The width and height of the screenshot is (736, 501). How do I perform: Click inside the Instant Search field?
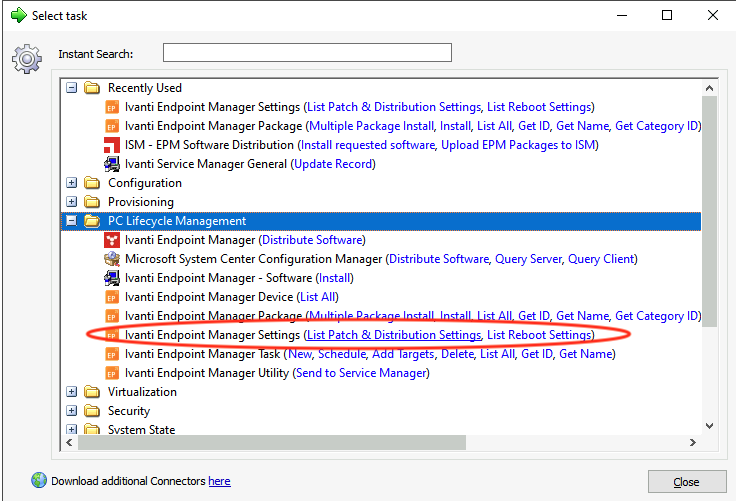point(307,53)
